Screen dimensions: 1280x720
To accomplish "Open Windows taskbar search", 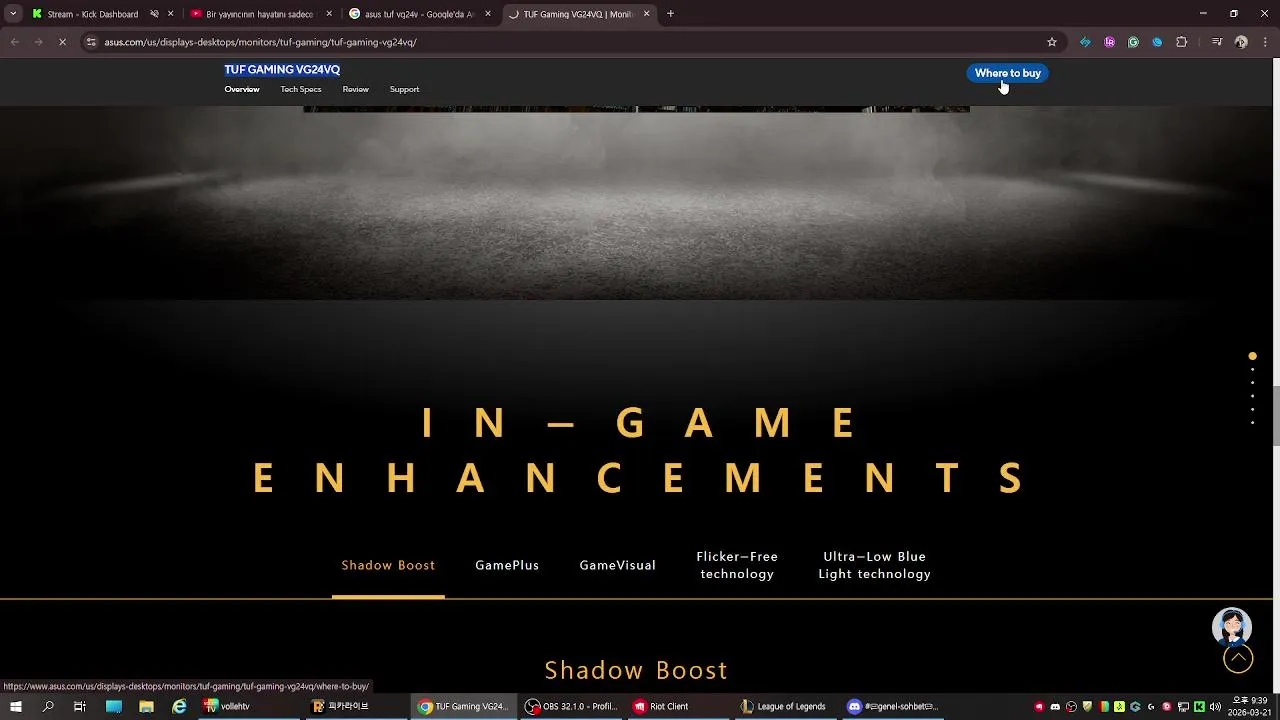I will coord(48,706).
